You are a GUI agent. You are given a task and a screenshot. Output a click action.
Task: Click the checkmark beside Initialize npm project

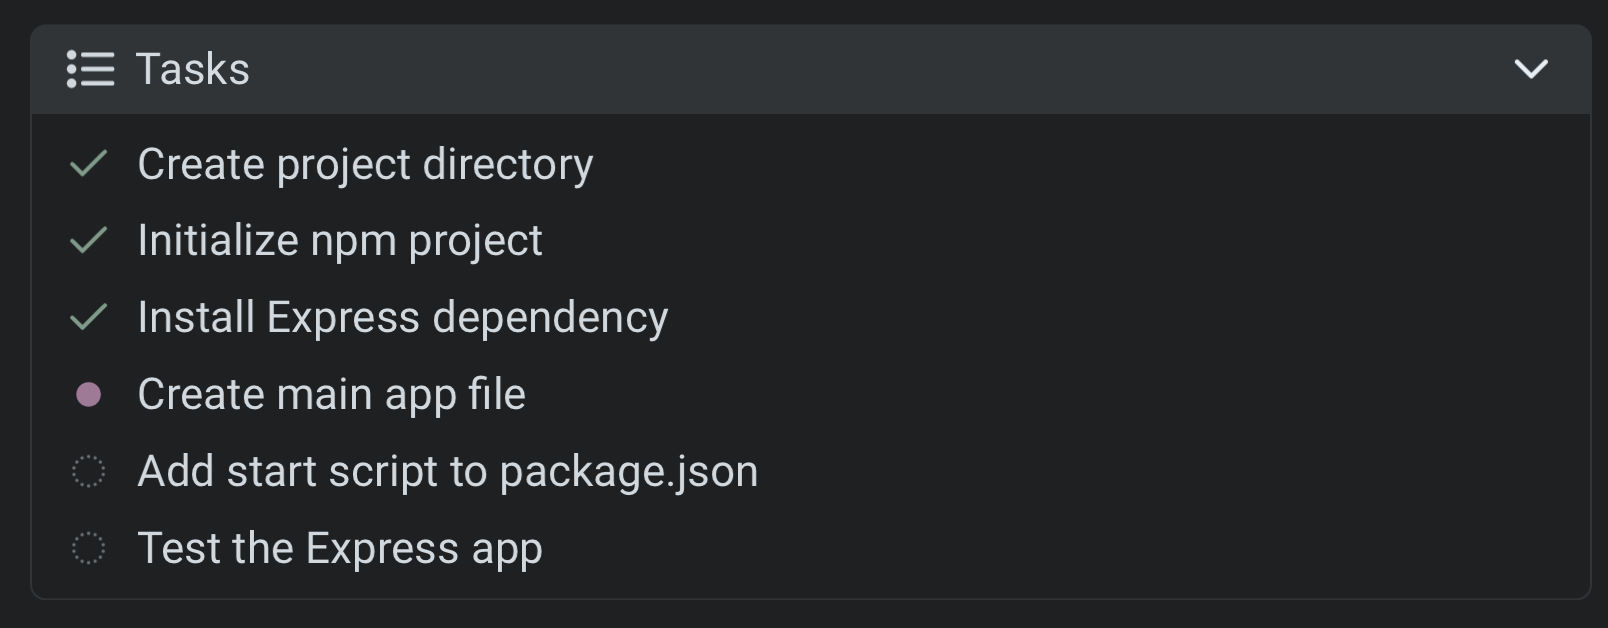pos(89,240)
